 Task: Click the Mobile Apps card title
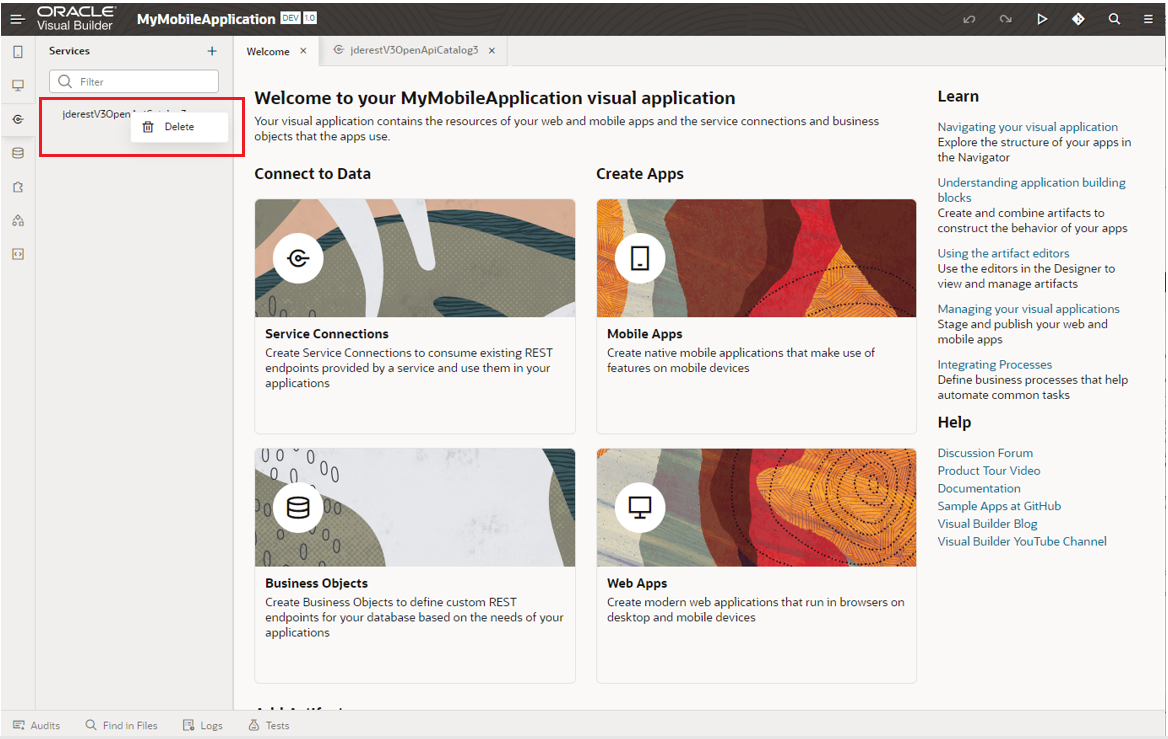coord(644,334)
